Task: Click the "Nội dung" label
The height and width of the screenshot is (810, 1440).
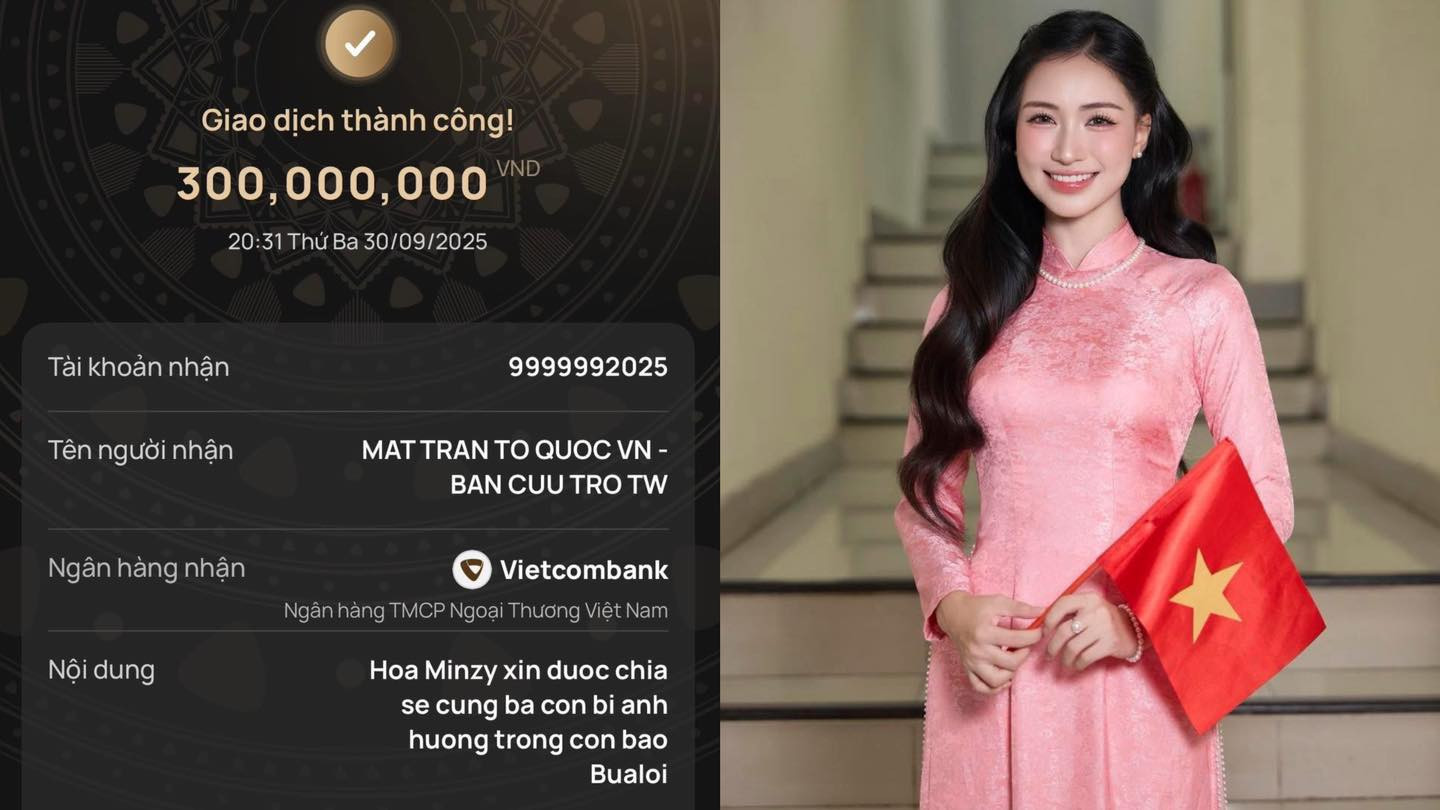Action: click(102, 670)
